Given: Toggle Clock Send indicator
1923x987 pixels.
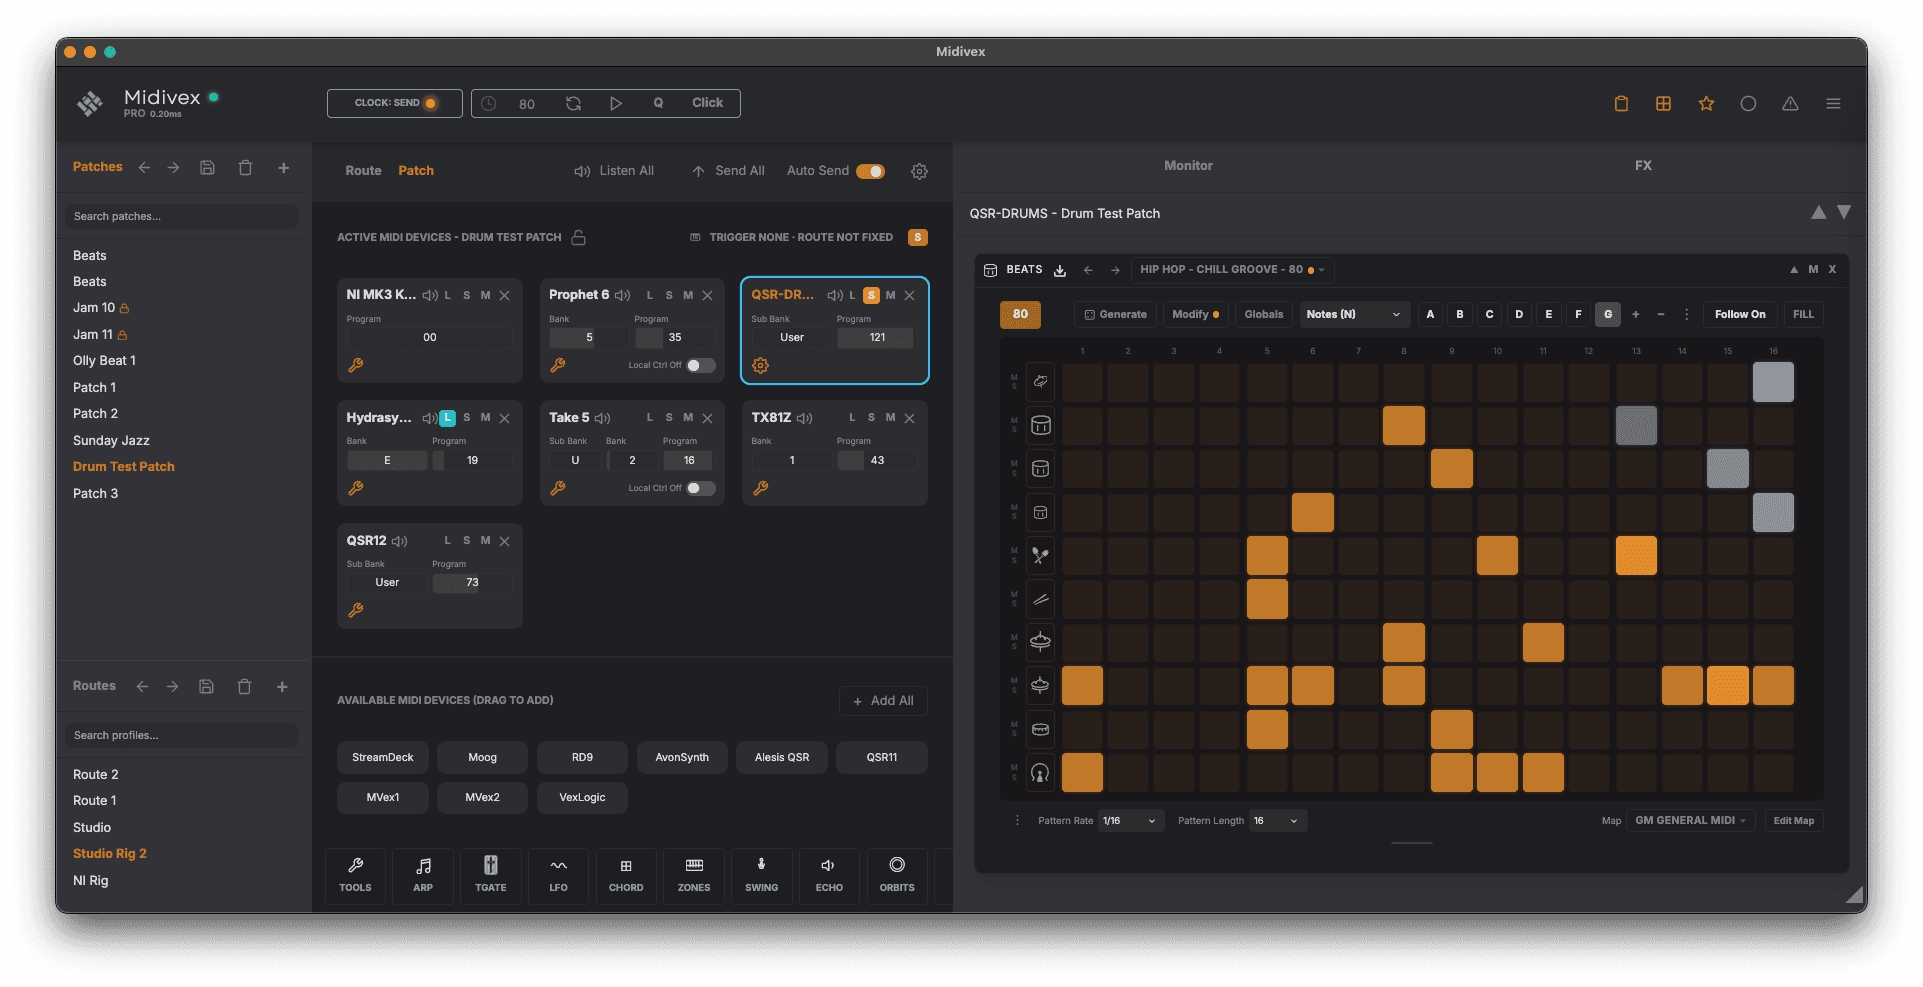Looking at the screenshot, I should pos(430,103).
